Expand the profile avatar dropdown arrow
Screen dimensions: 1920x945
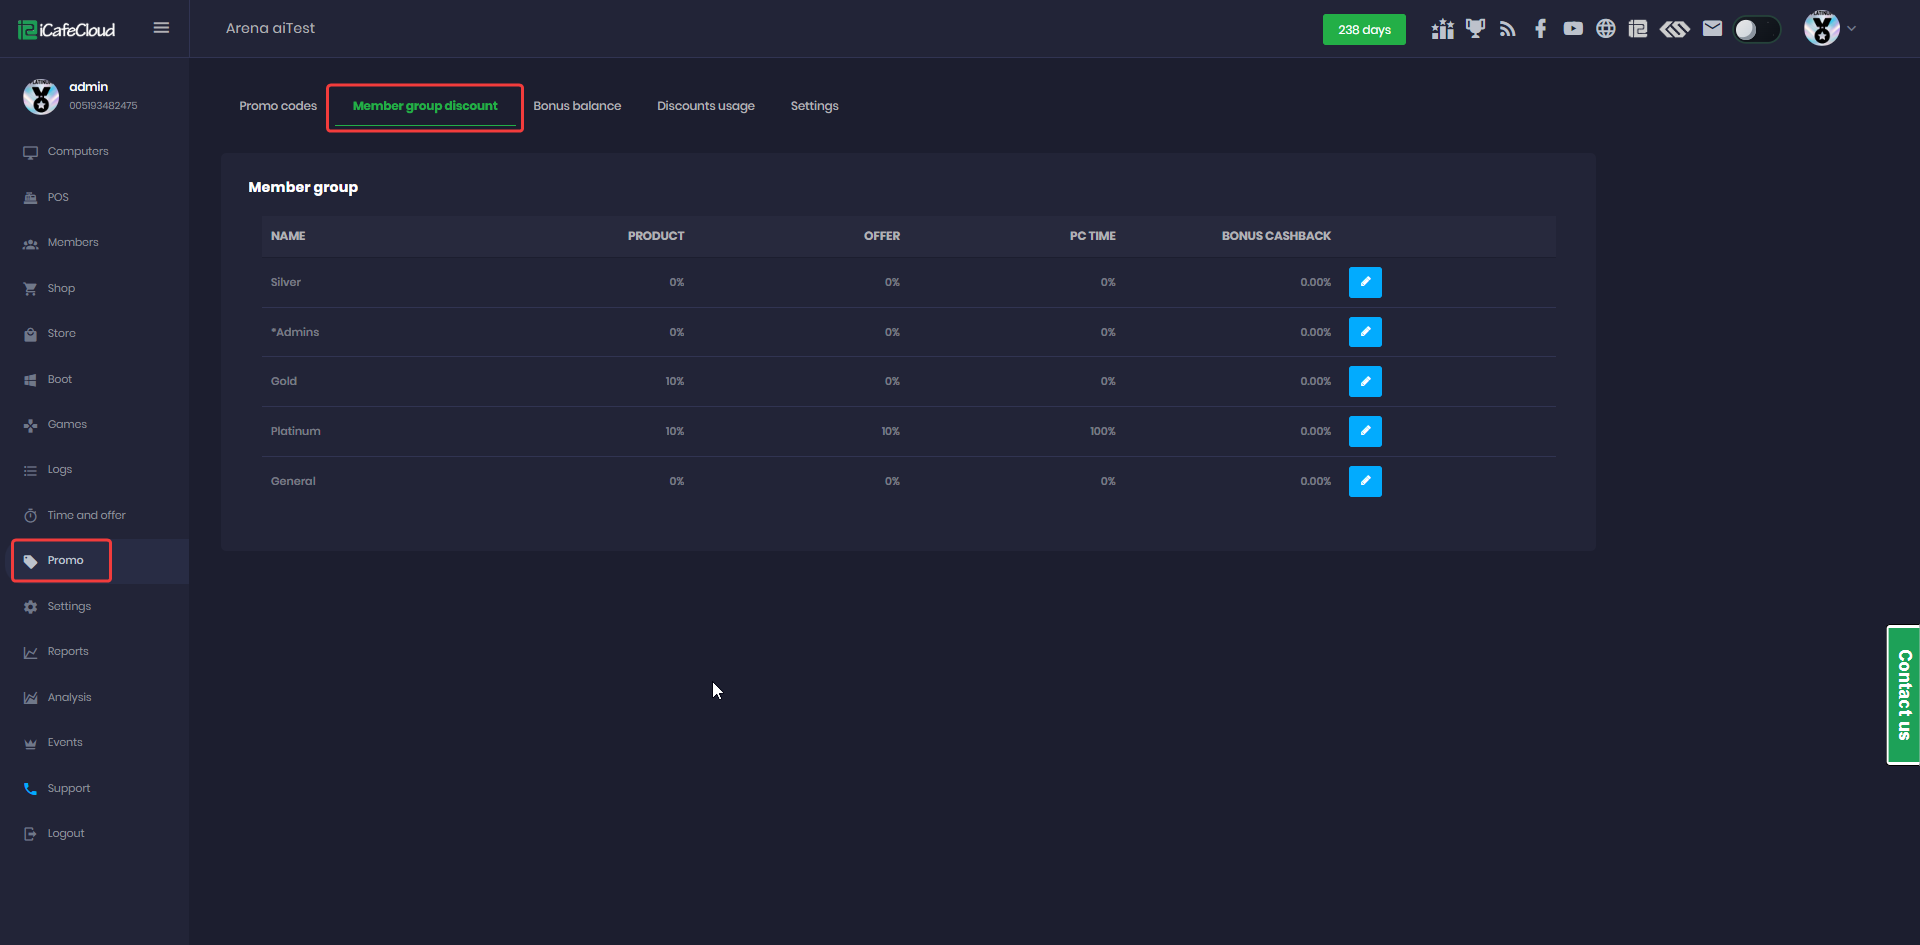click(1851, 29)
